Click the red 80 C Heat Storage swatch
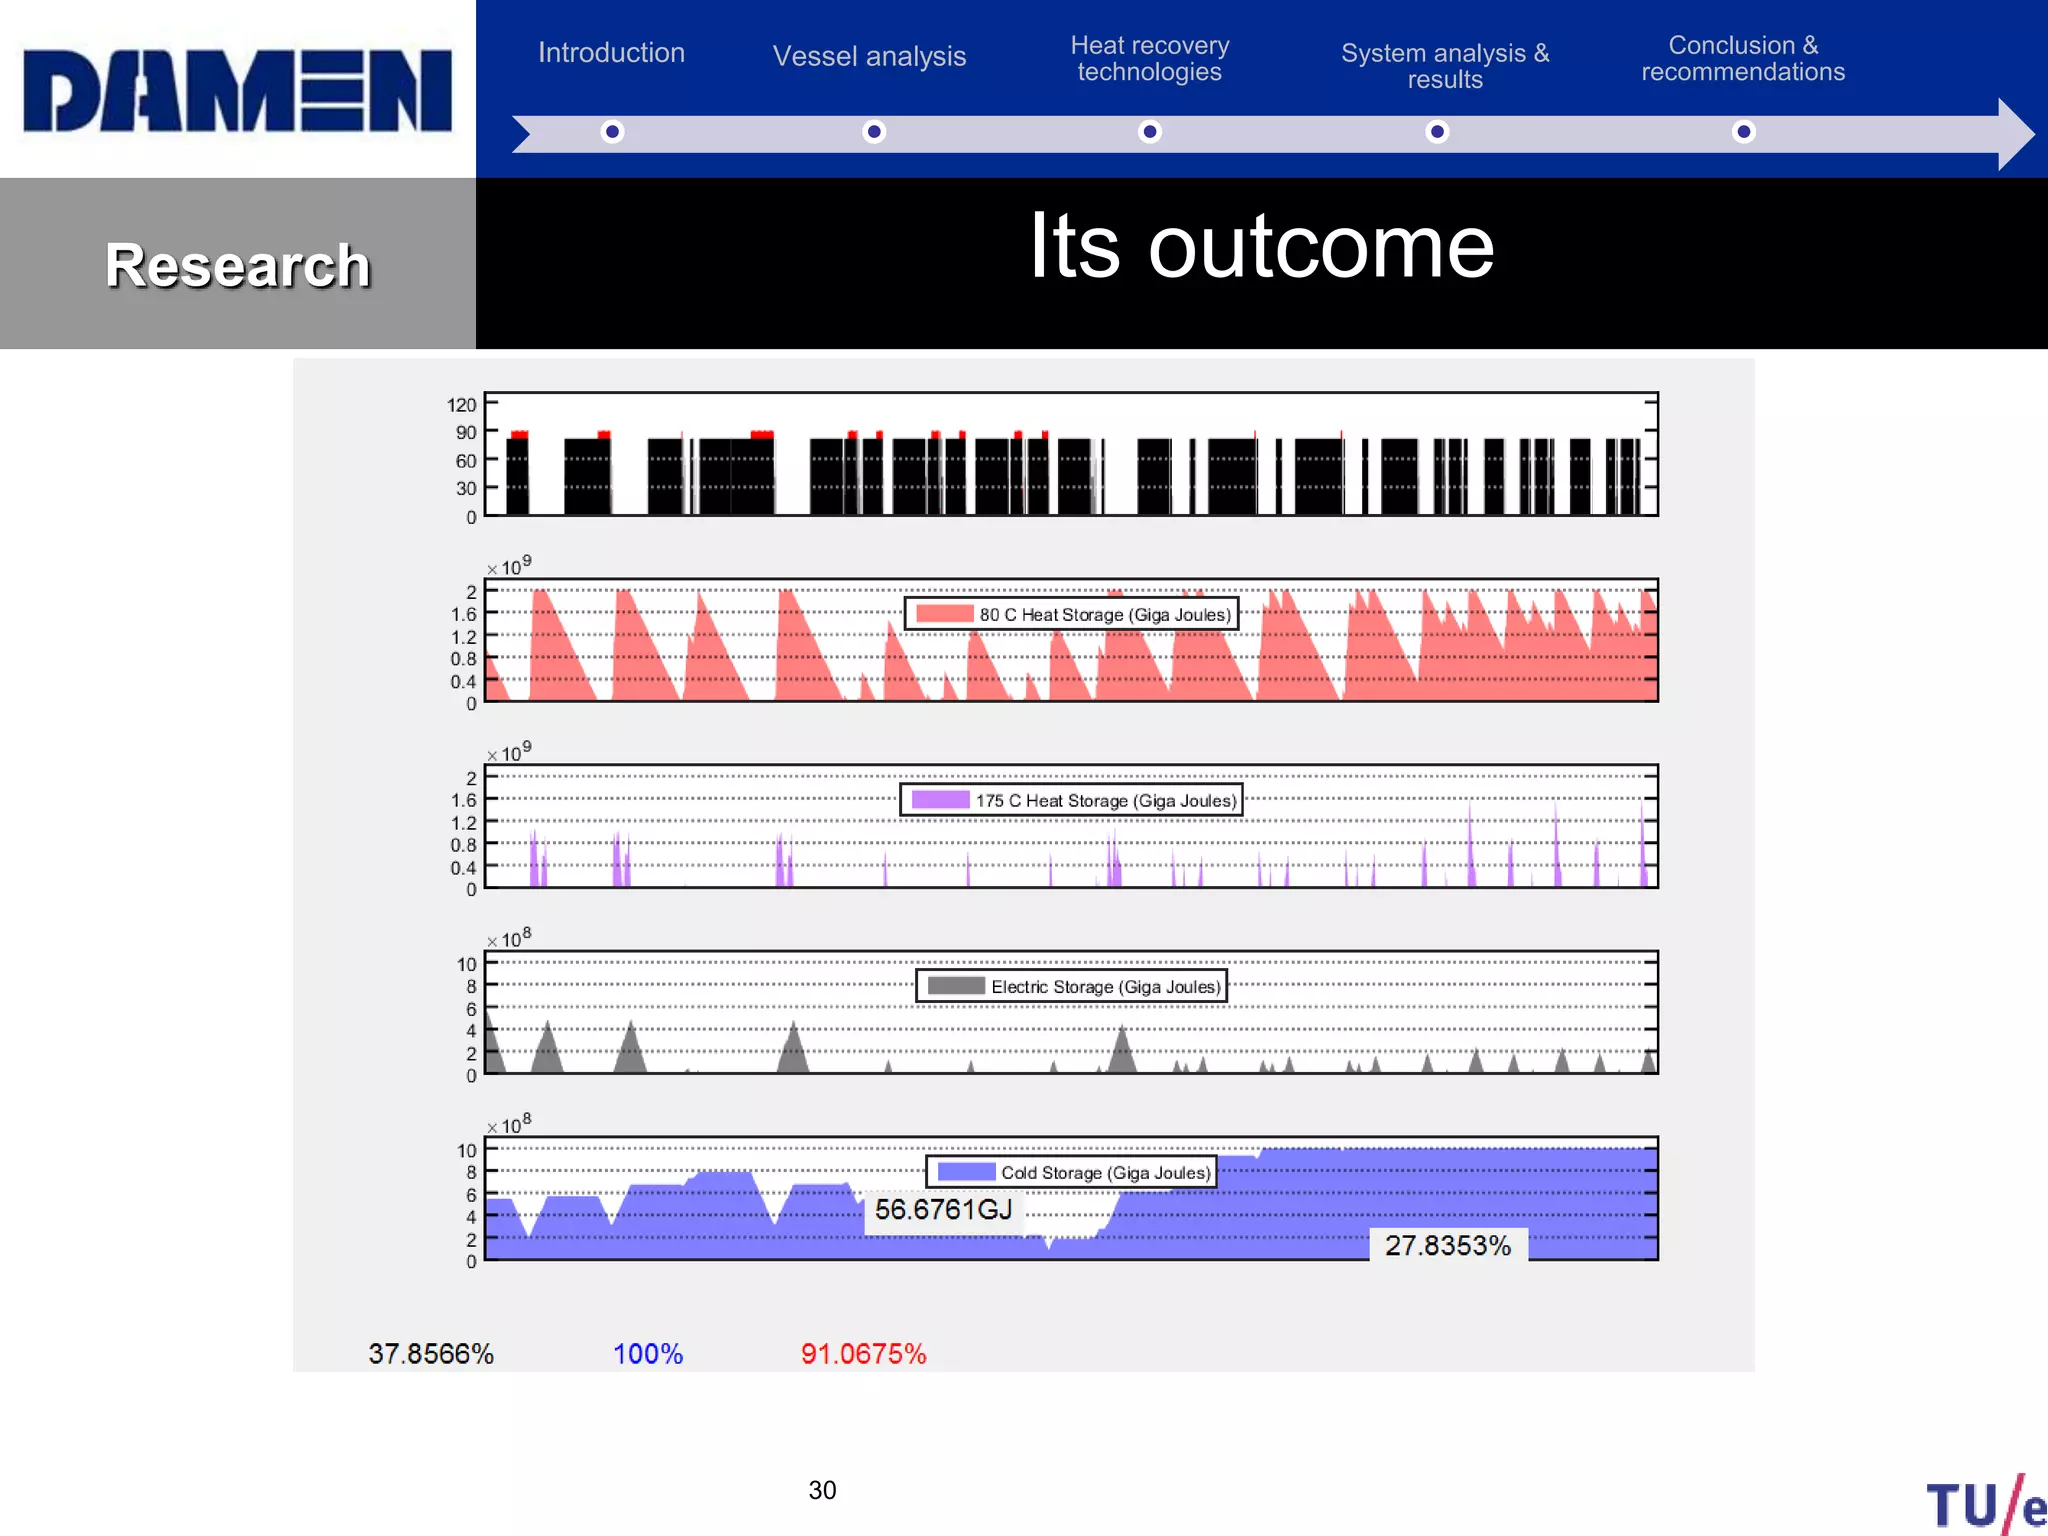 944,614
